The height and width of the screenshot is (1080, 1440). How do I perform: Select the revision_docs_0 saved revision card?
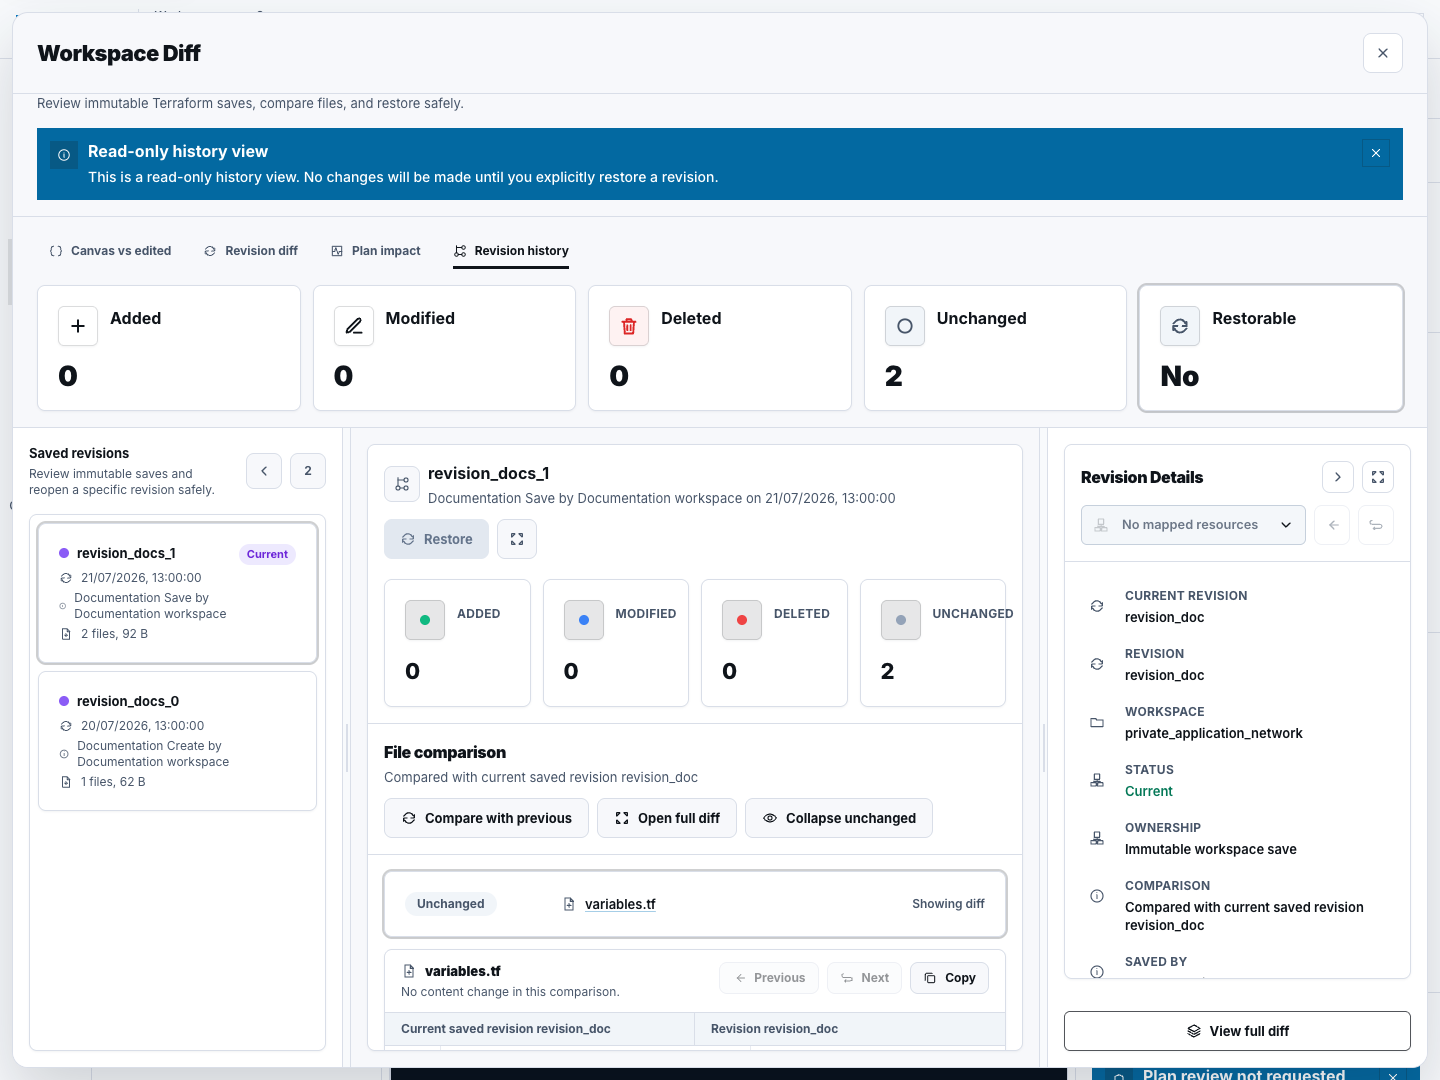[x=178, y=741]
